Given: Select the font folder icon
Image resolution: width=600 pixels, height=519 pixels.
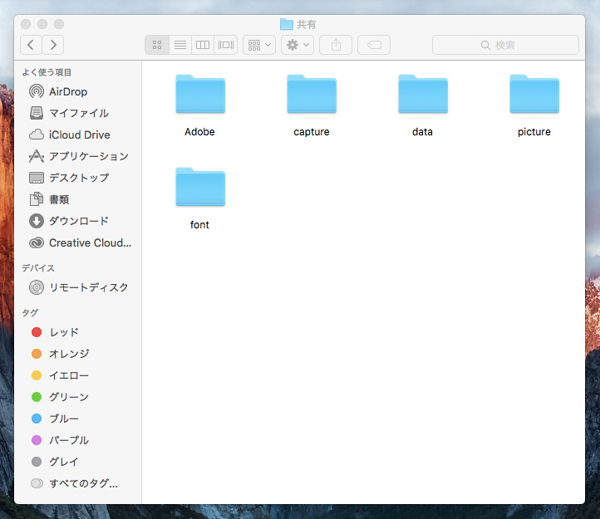Looking at the screenshot, I should click(200, 187).
